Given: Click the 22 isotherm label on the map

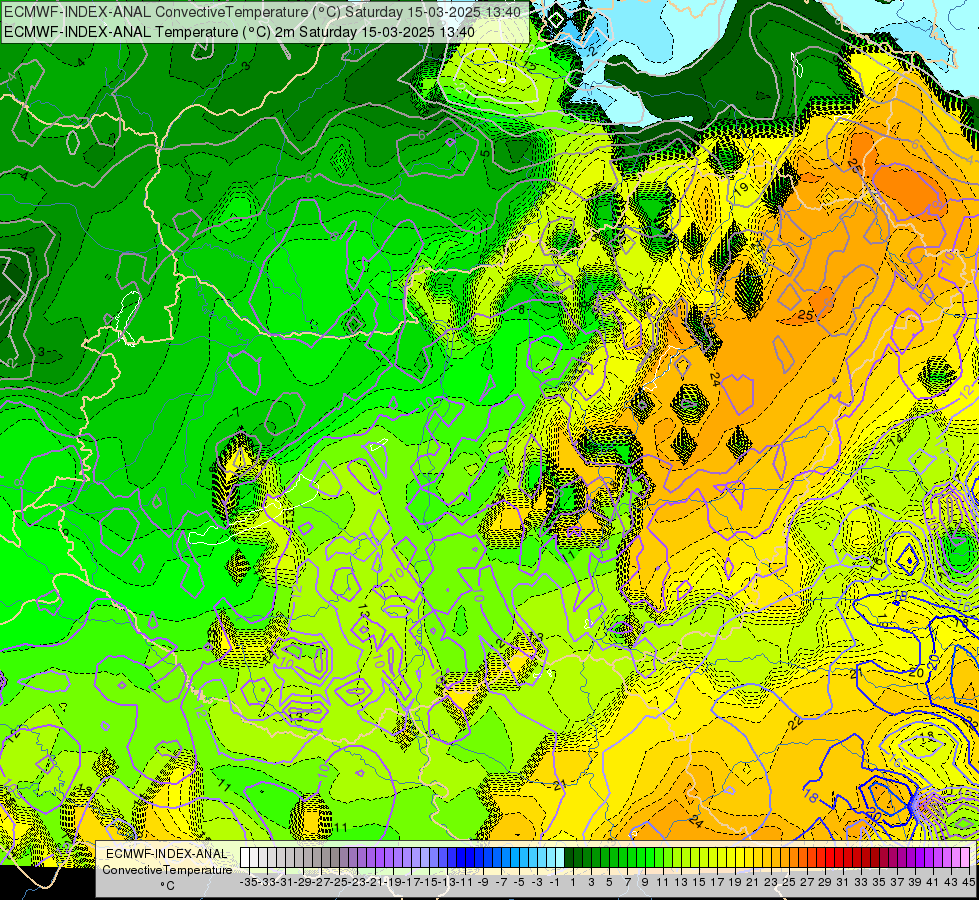Looking at the screenshot, I should pos(795,723).
